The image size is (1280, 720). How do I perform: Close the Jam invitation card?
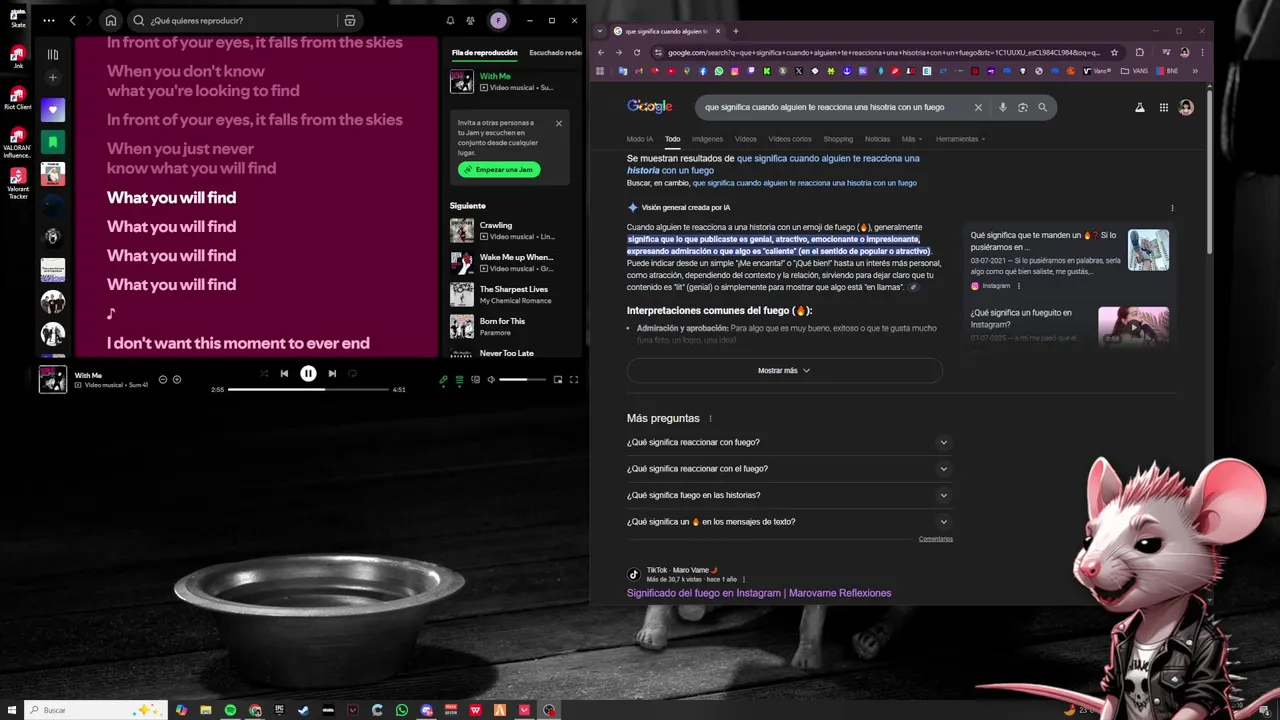559,124
